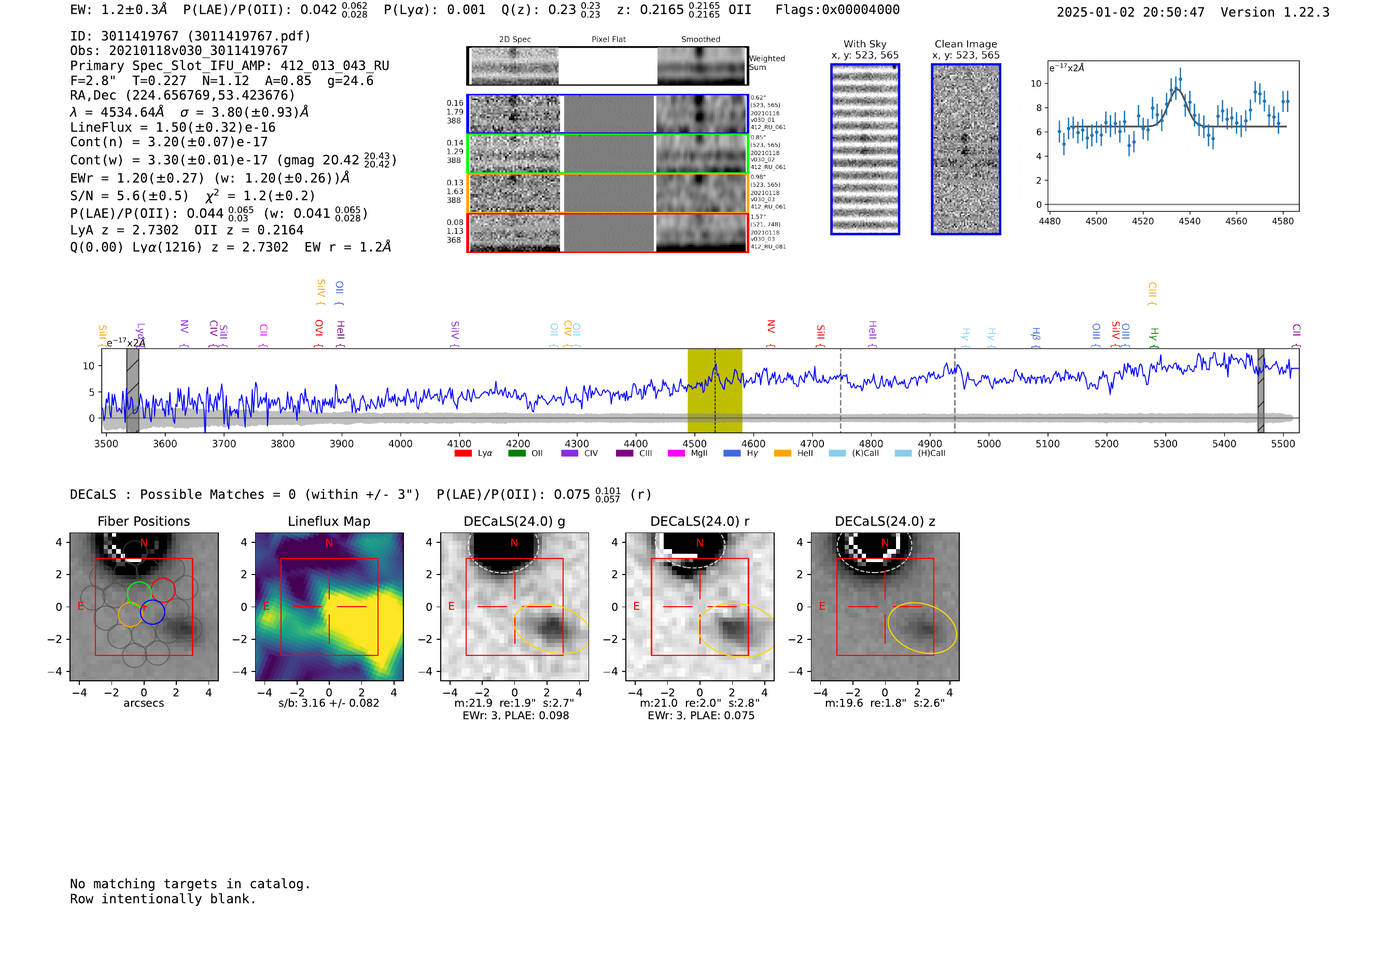Click the red Lyα legend swatch
1400x953 pixels.
pos(463,454)
